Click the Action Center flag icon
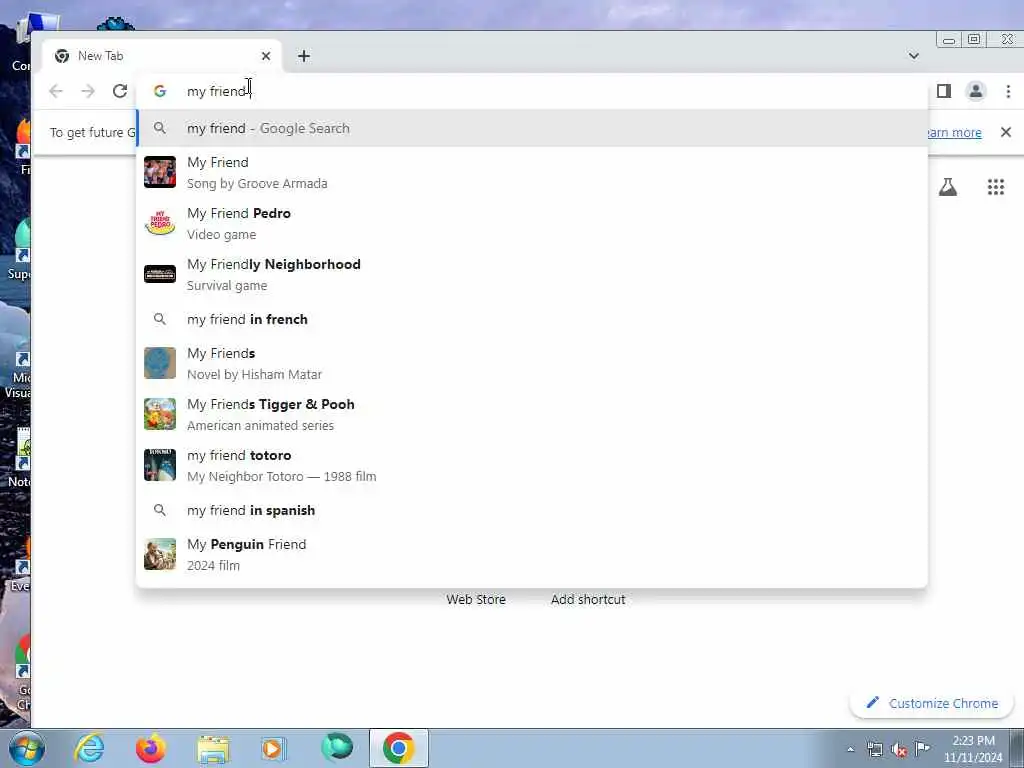Screen dimensions: 1024x768 click(922, 748)
